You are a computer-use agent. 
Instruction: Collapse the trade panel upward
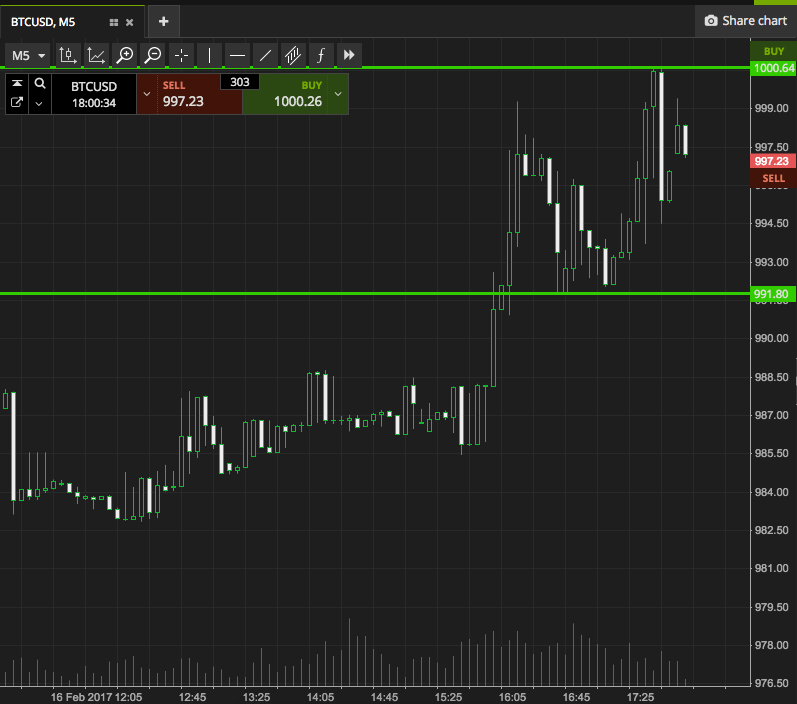point(17,83)
